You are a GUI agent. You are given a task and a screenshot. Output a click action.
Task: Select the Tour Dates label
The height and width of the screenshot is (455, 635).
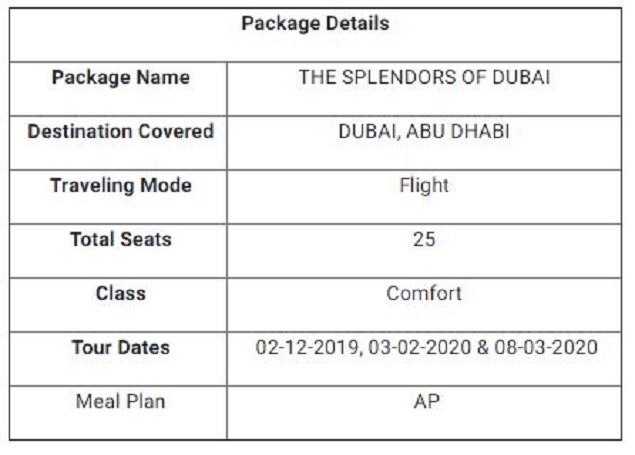(121, 348)
